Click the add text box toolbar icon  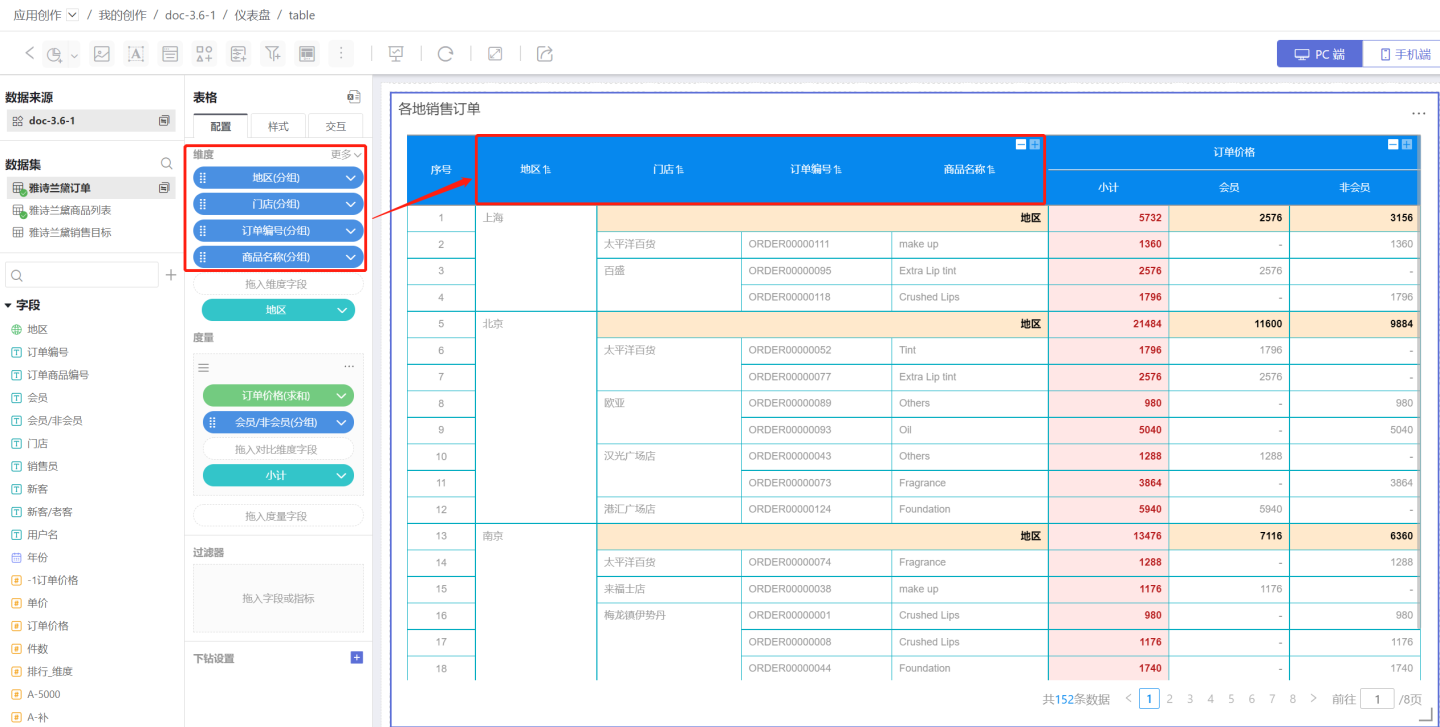pos(136,54)
